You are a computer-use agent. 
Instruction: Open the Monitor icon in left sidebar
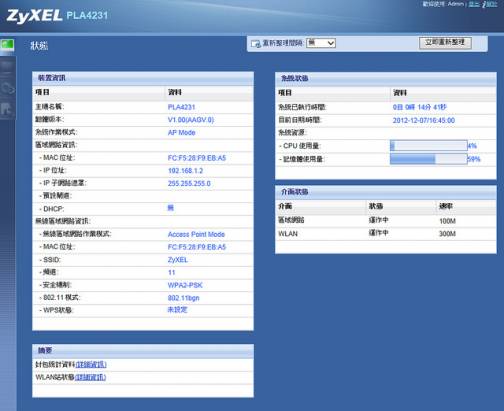7,67
